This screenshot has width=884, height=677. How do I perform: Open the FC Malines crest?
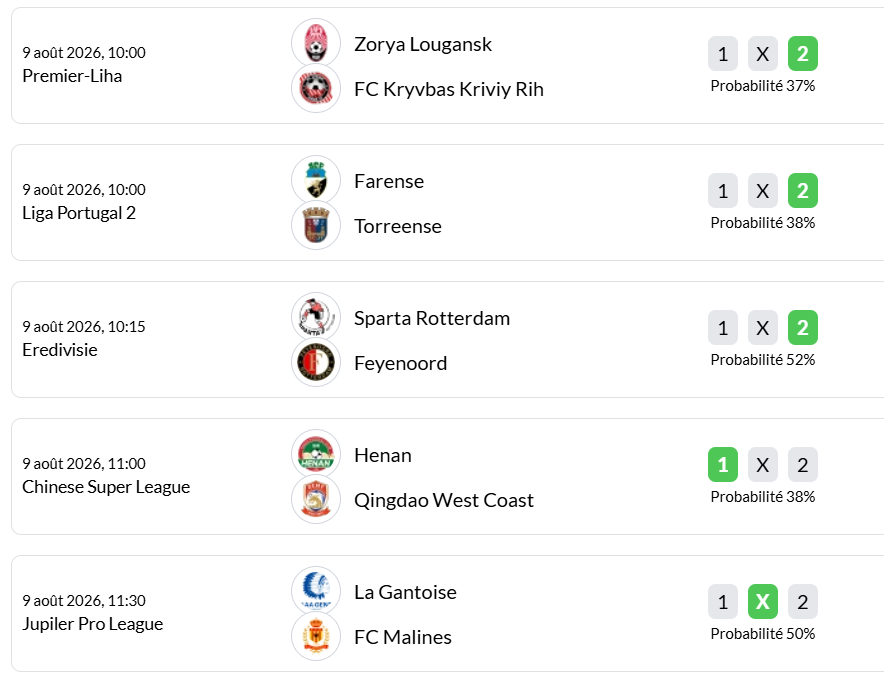[x=316, y=636]
